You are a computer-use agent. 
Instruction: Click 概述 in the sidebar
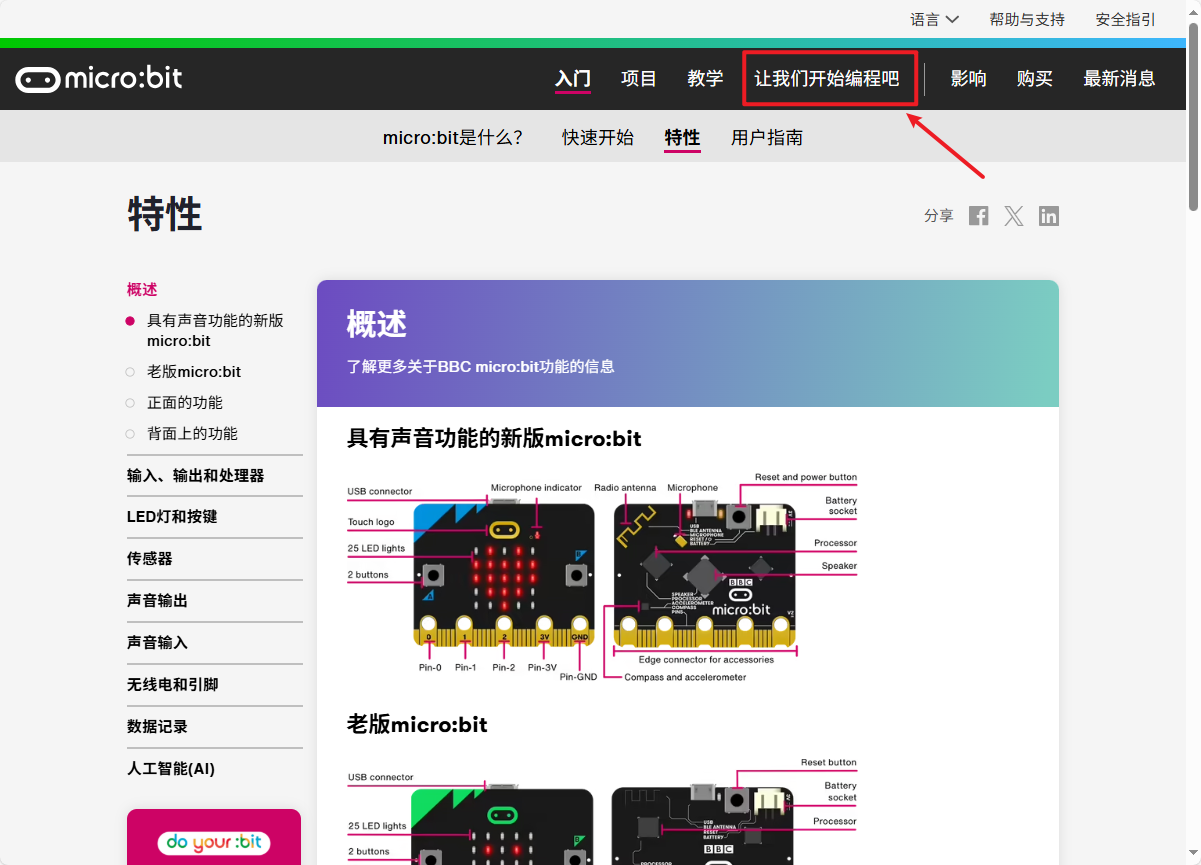(142, 290)
